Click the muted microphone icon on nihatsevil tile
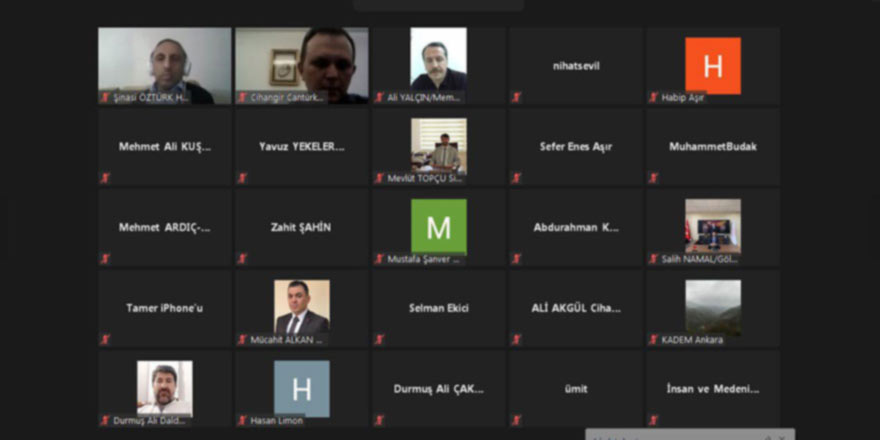Image resolution: width=880 pixels, height=440 pixels. point(516,98)
